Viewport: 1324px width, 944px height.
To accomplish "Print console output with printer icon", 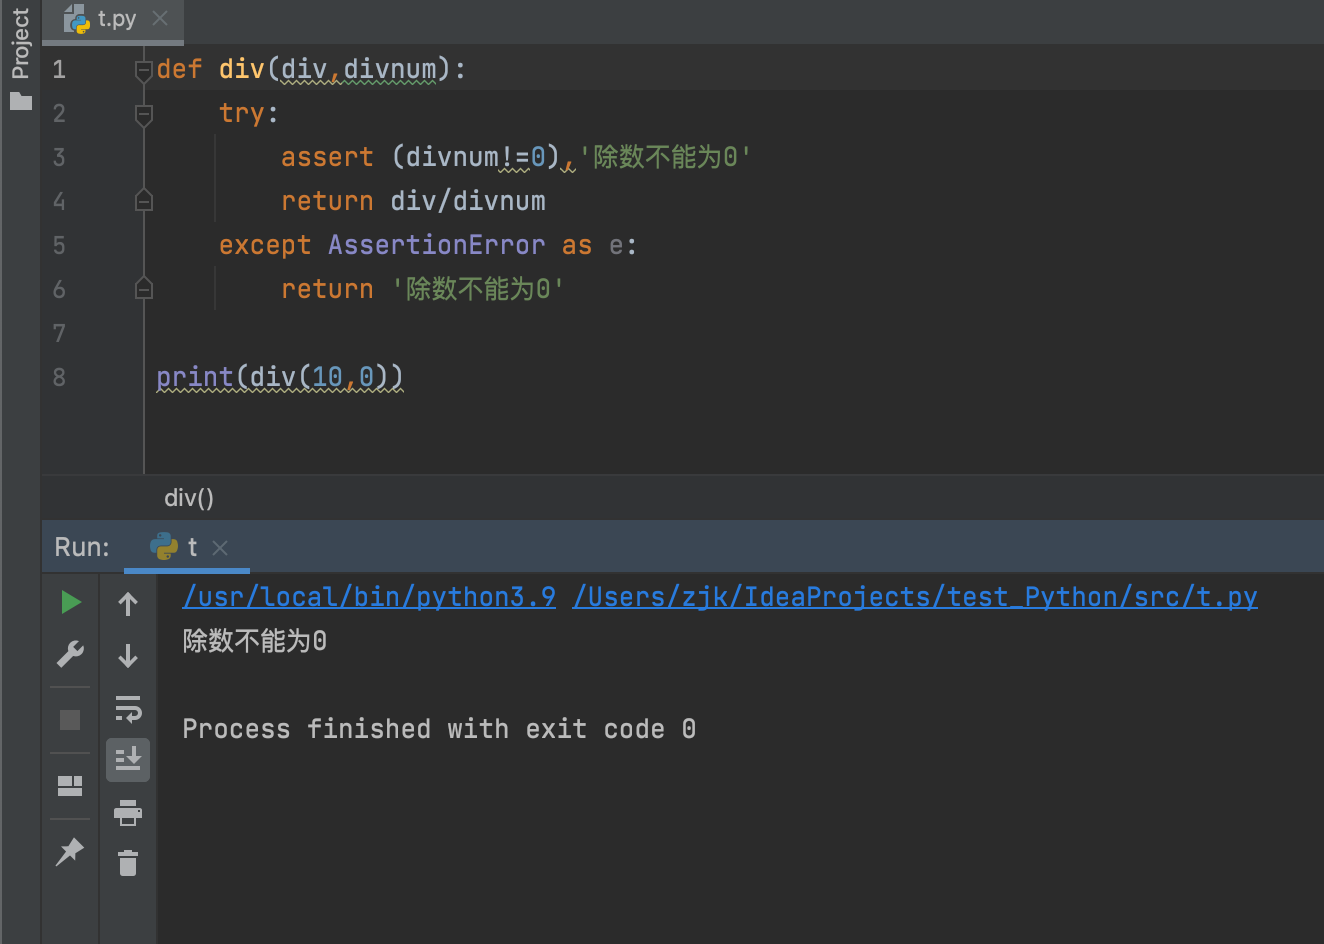I will tap(128, 812).
